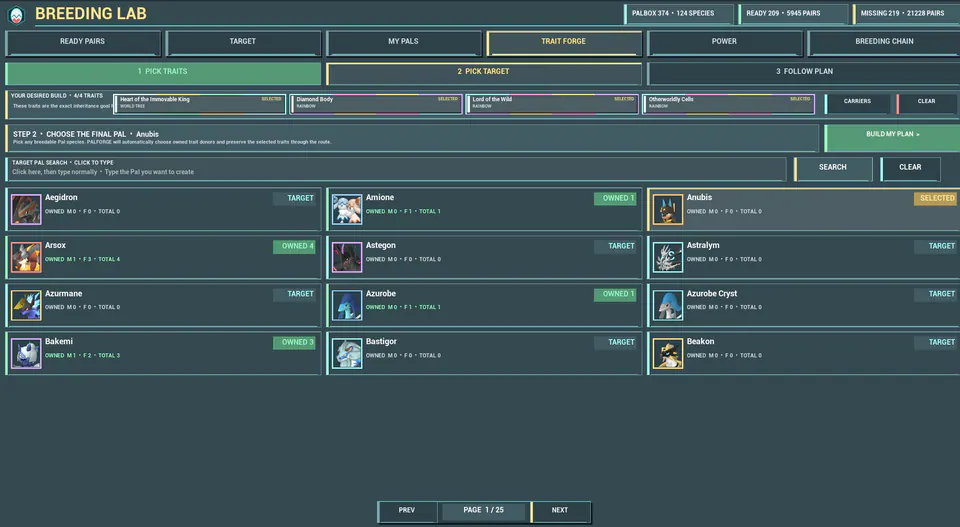Screen dimensions: 960x527
Task: Select the Azurobe Cryst pal portrait
Action: (x=668, y=305)
